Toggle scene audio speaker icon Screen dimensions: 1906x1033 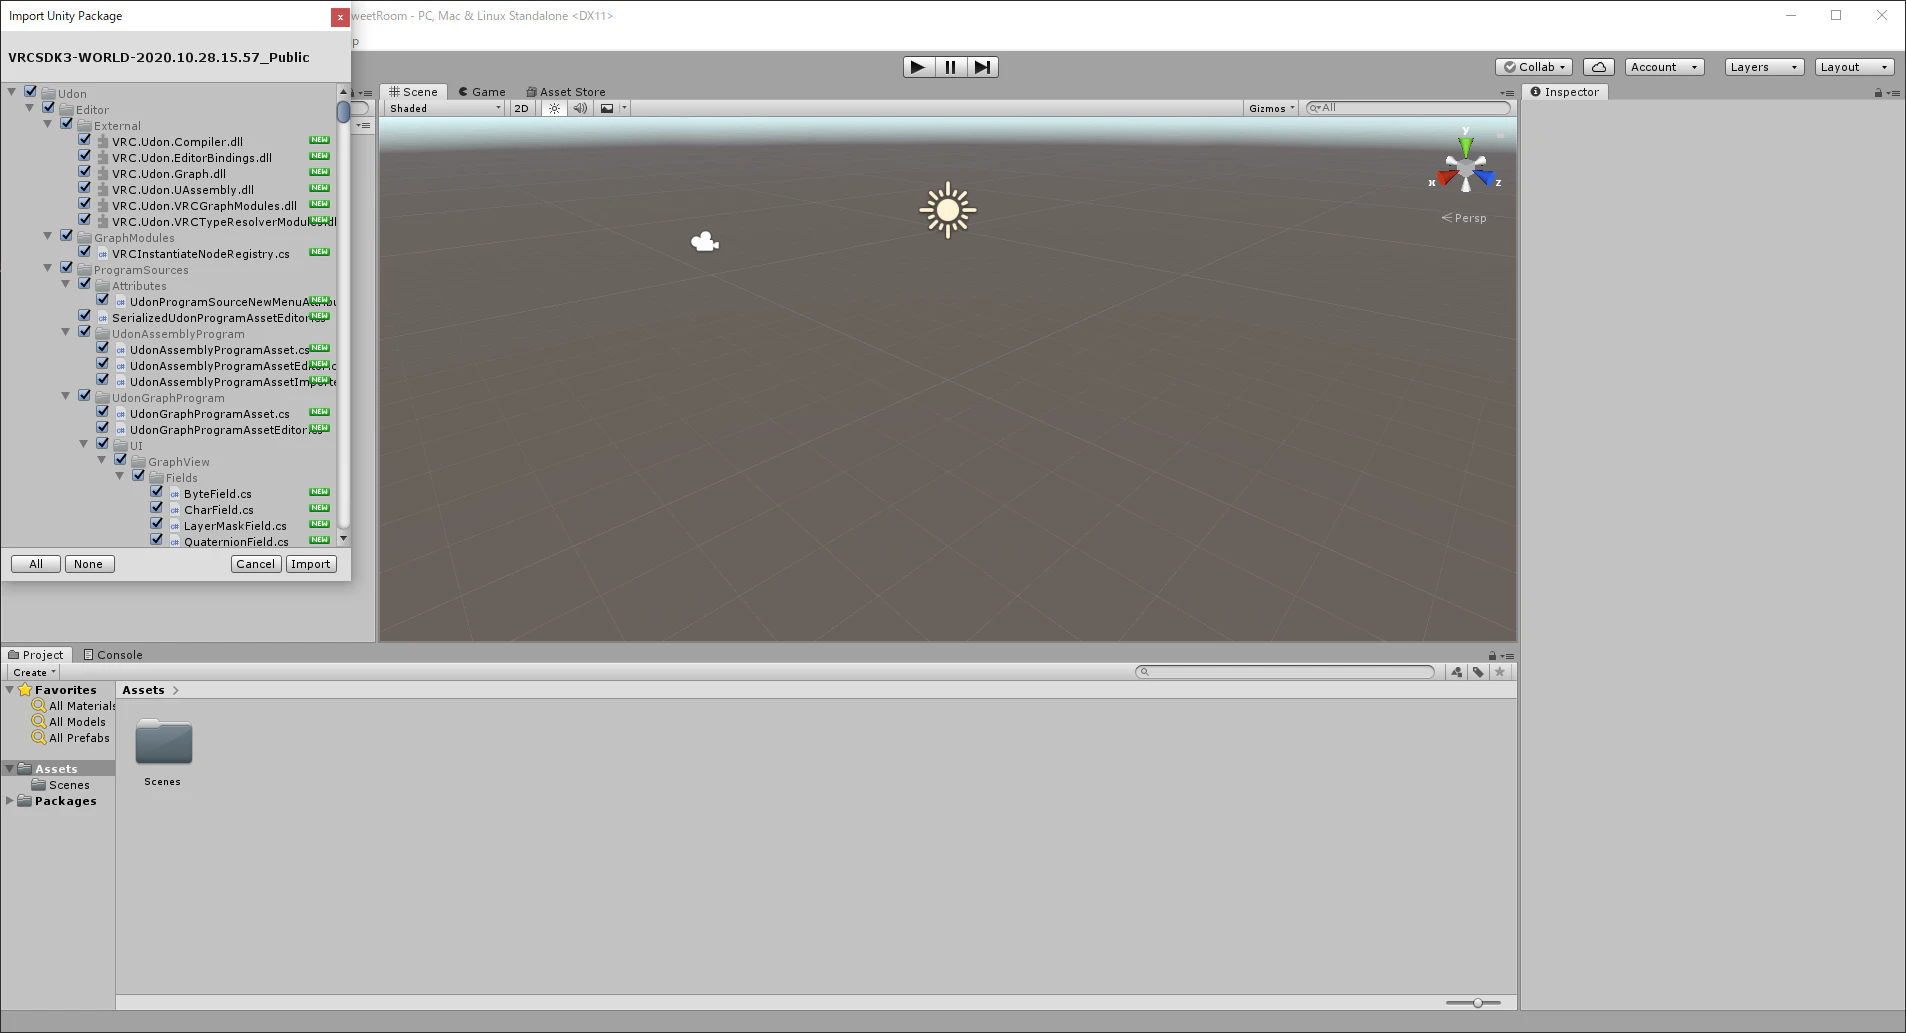point(580,108)
